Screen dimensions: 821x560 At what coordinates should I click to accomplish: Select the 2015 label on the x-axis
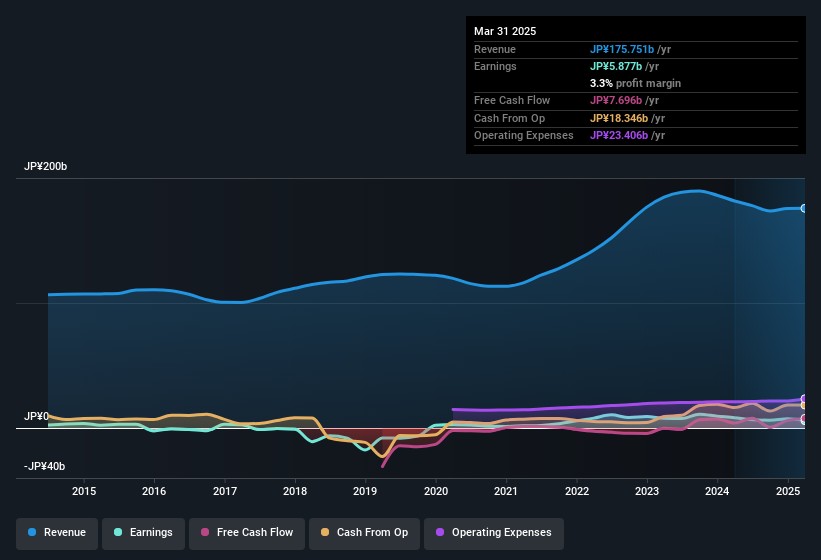(84, 491)
